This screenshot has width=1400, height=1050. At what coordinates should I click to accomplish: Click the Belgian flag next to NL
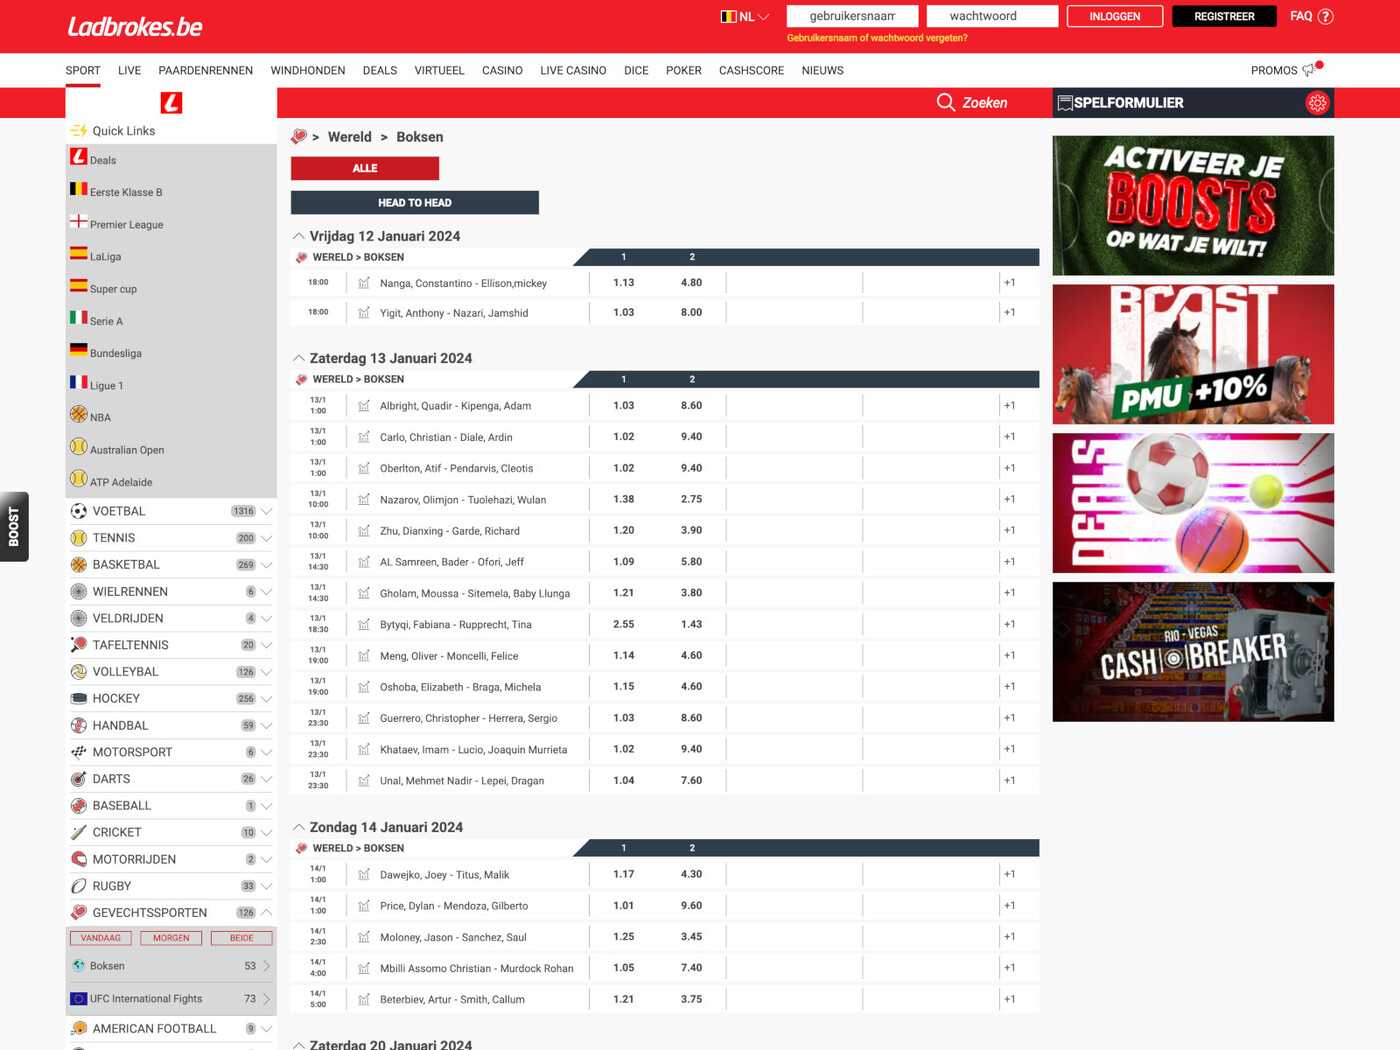pyautogui.click(x=729, y=16)
